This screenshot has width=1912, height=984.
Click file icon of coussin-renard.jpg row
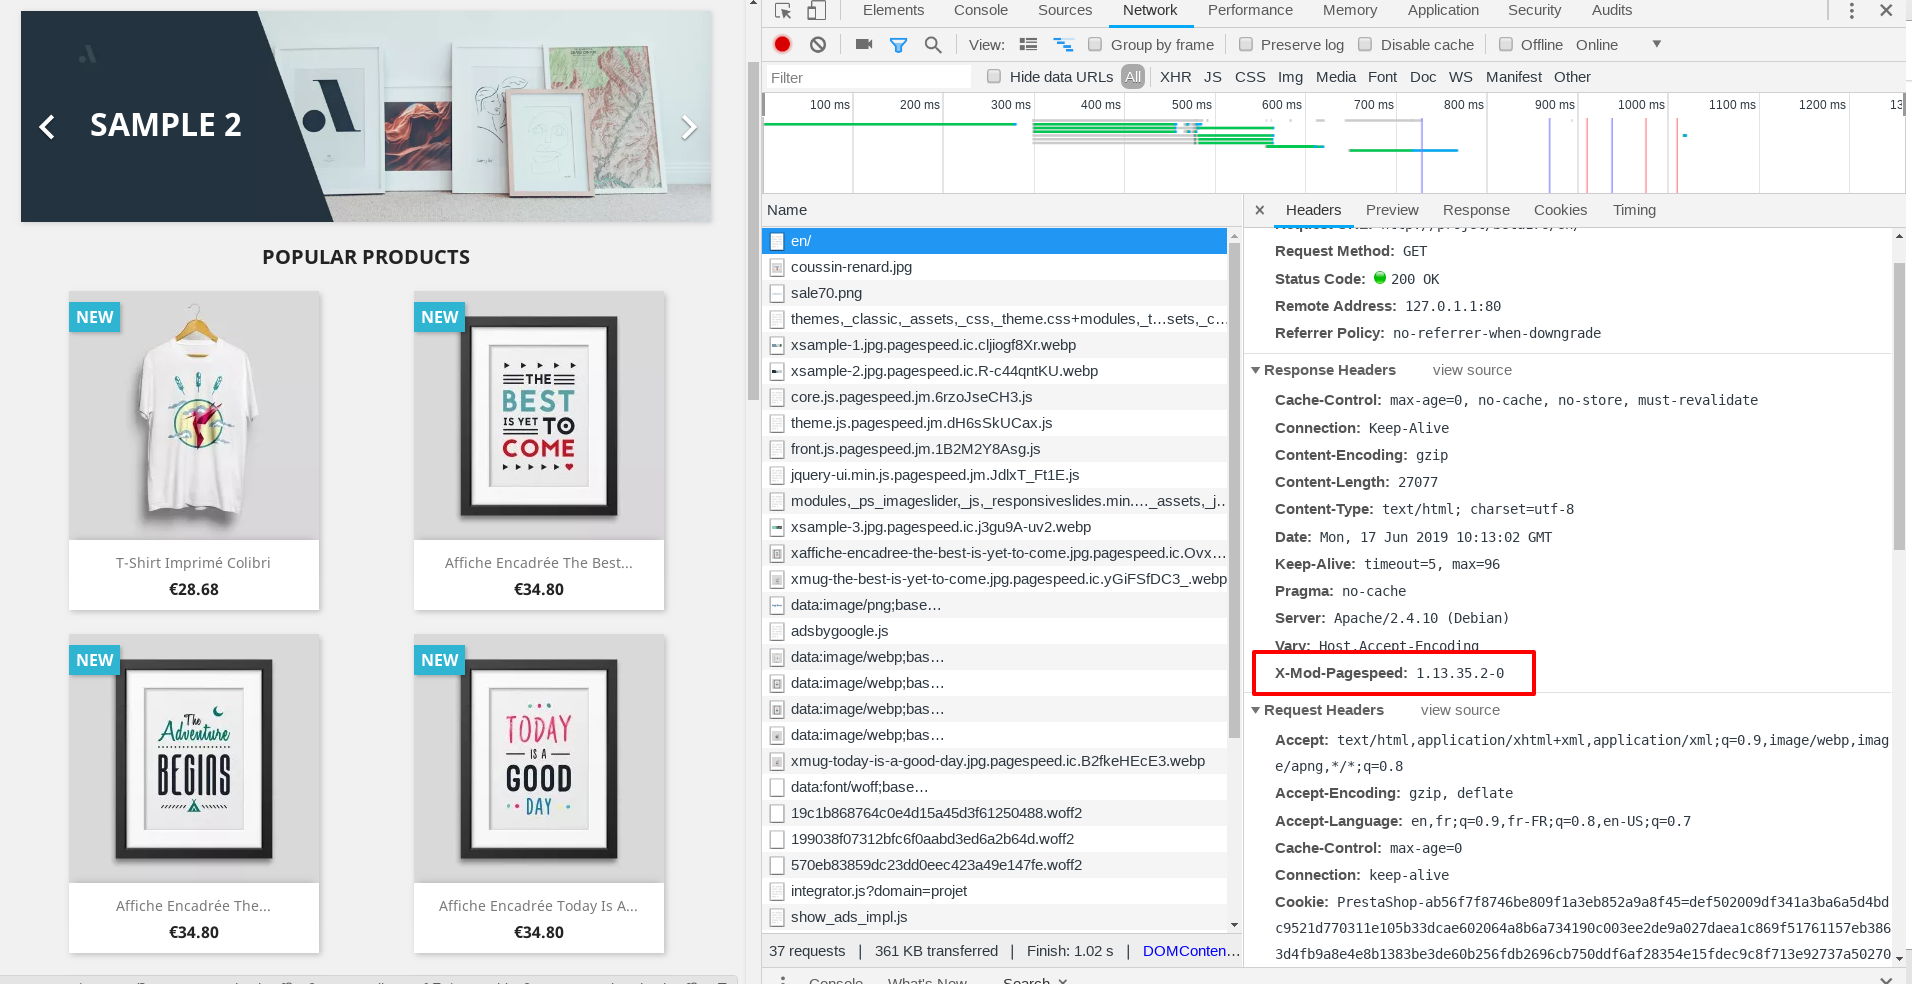[x=777, y=267]
